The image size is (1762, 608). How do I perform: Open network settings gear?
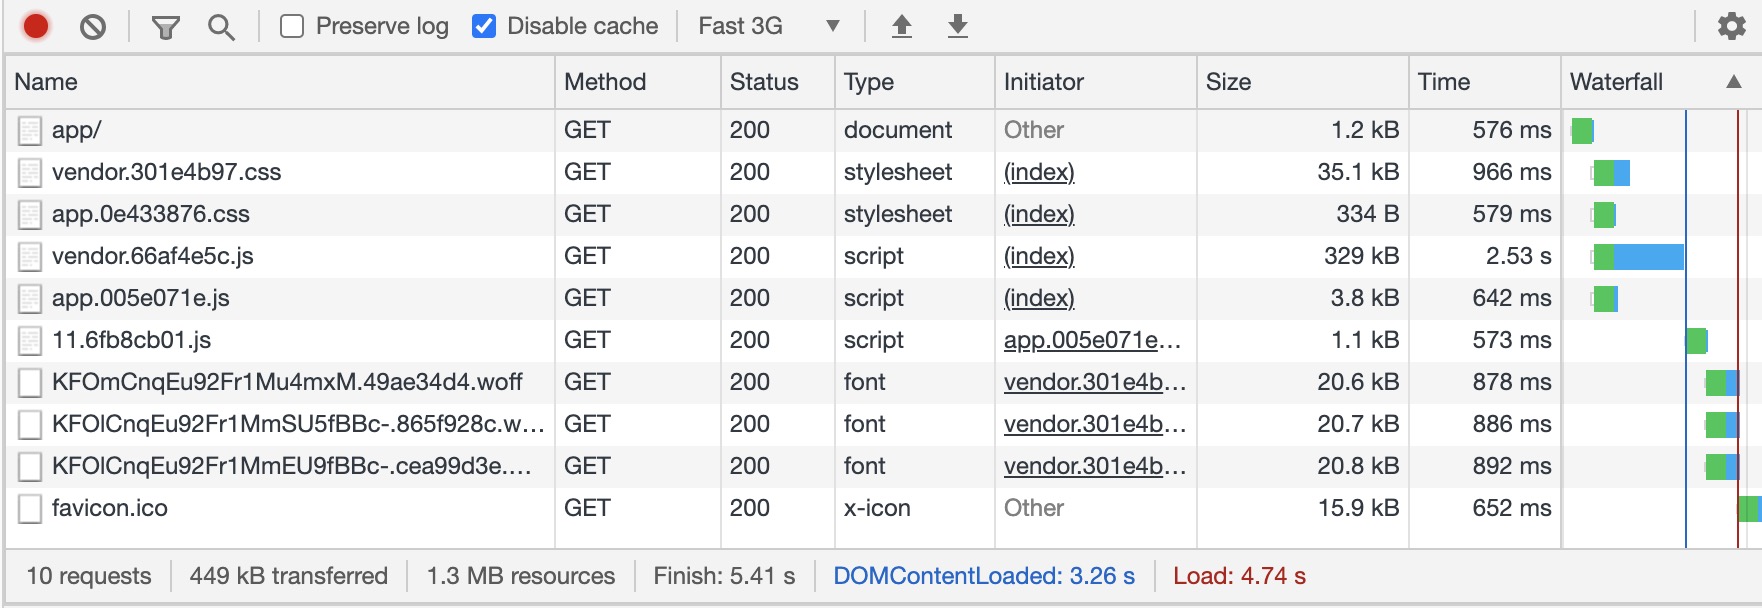1731,26
